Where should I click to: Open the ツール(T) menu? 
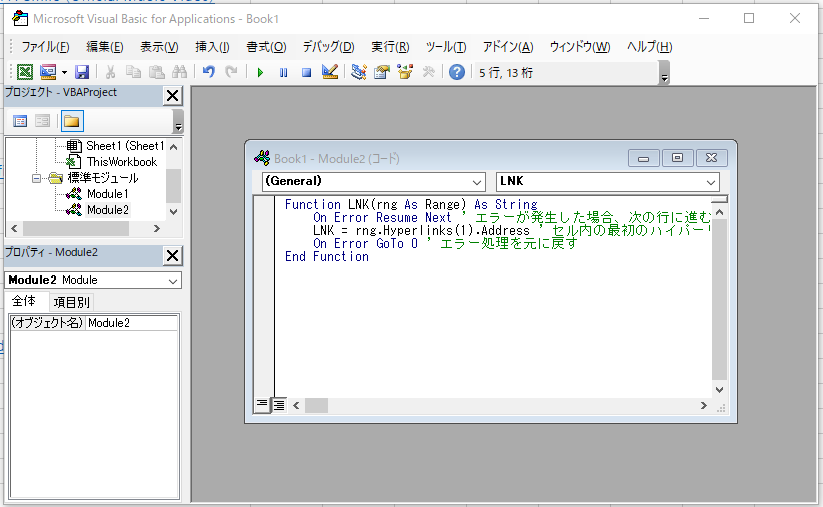pyautogui.click(x=446, y=47)
